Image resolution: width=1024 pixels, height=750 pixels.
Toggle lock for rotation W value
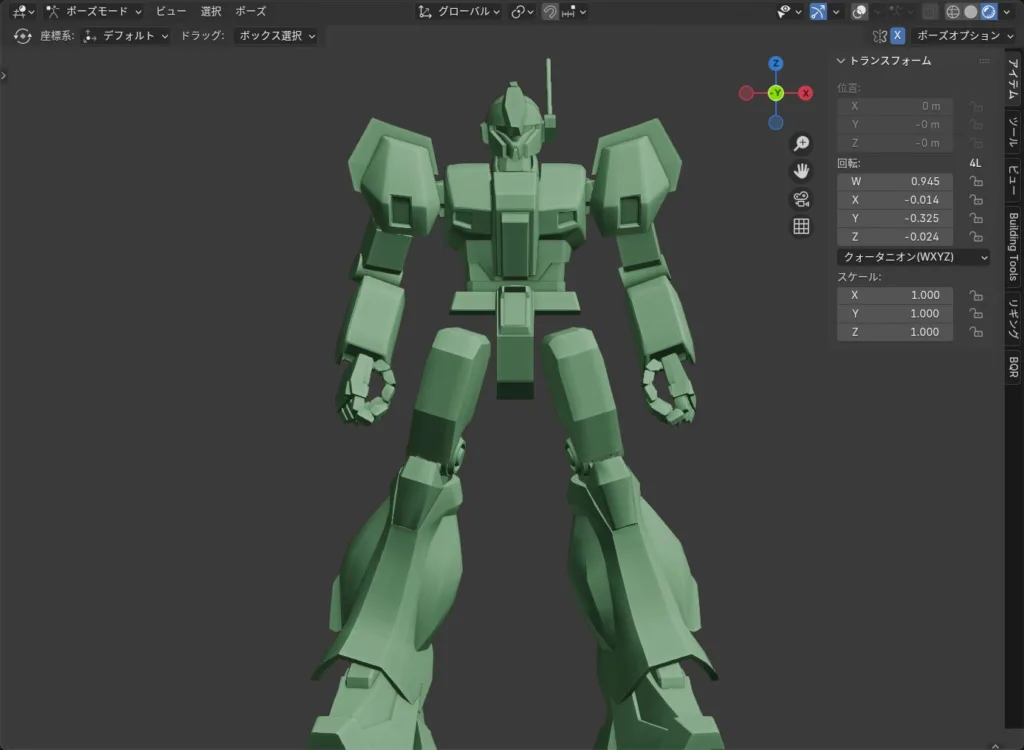tap(975, 182)
